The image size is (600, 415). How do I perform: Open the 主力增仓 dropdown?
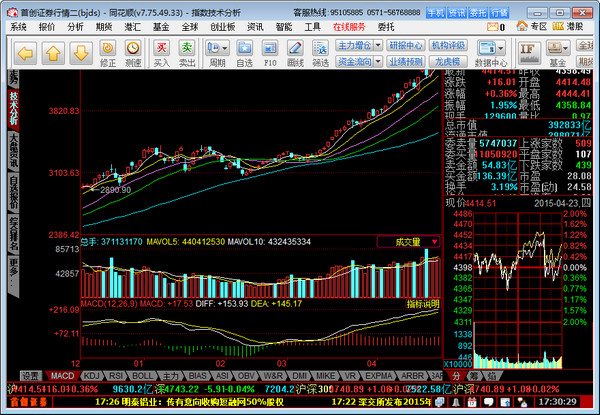coord(361,45)
